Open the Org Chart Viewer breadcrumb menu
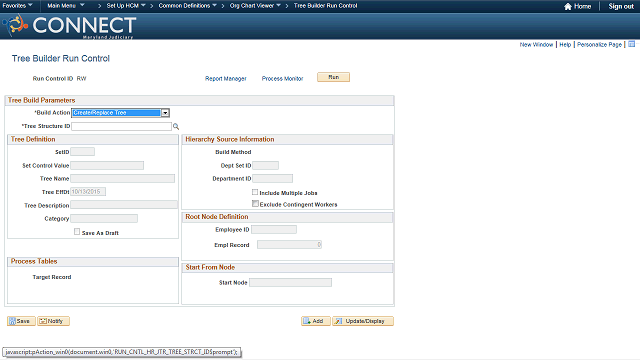 (255, 6)
